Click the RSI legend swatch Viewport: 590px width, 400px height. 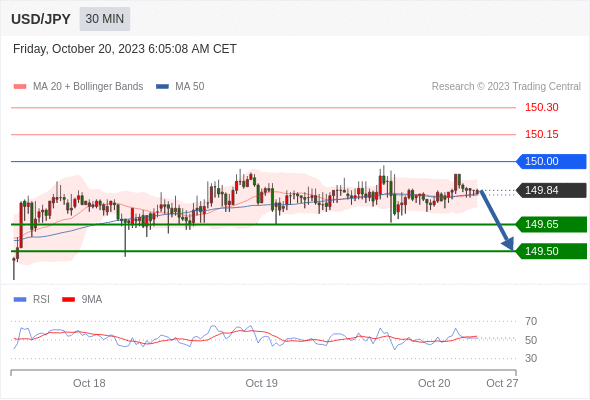click(x=20, y=300)
